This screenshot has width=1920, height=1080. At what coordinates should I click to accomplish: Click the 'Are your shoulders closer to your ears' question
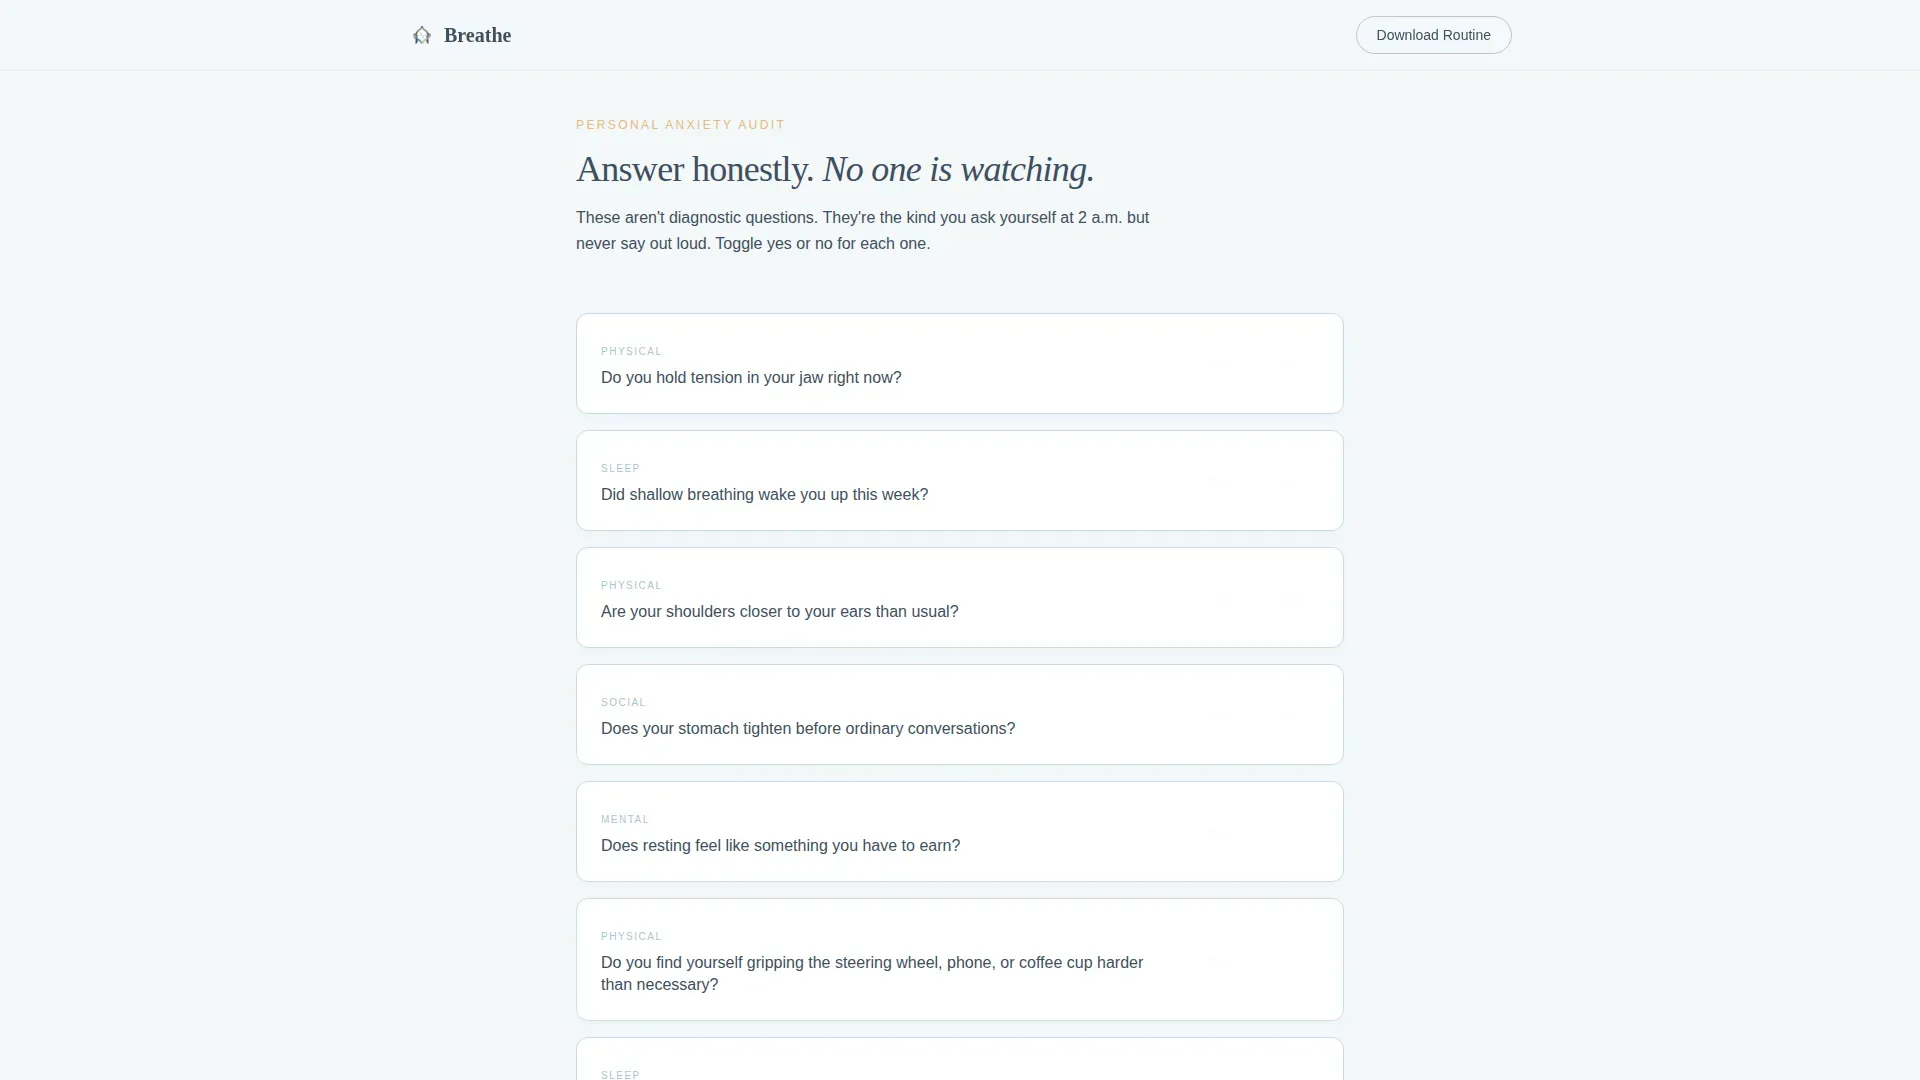pyautogui.click(x=779, y=612)
